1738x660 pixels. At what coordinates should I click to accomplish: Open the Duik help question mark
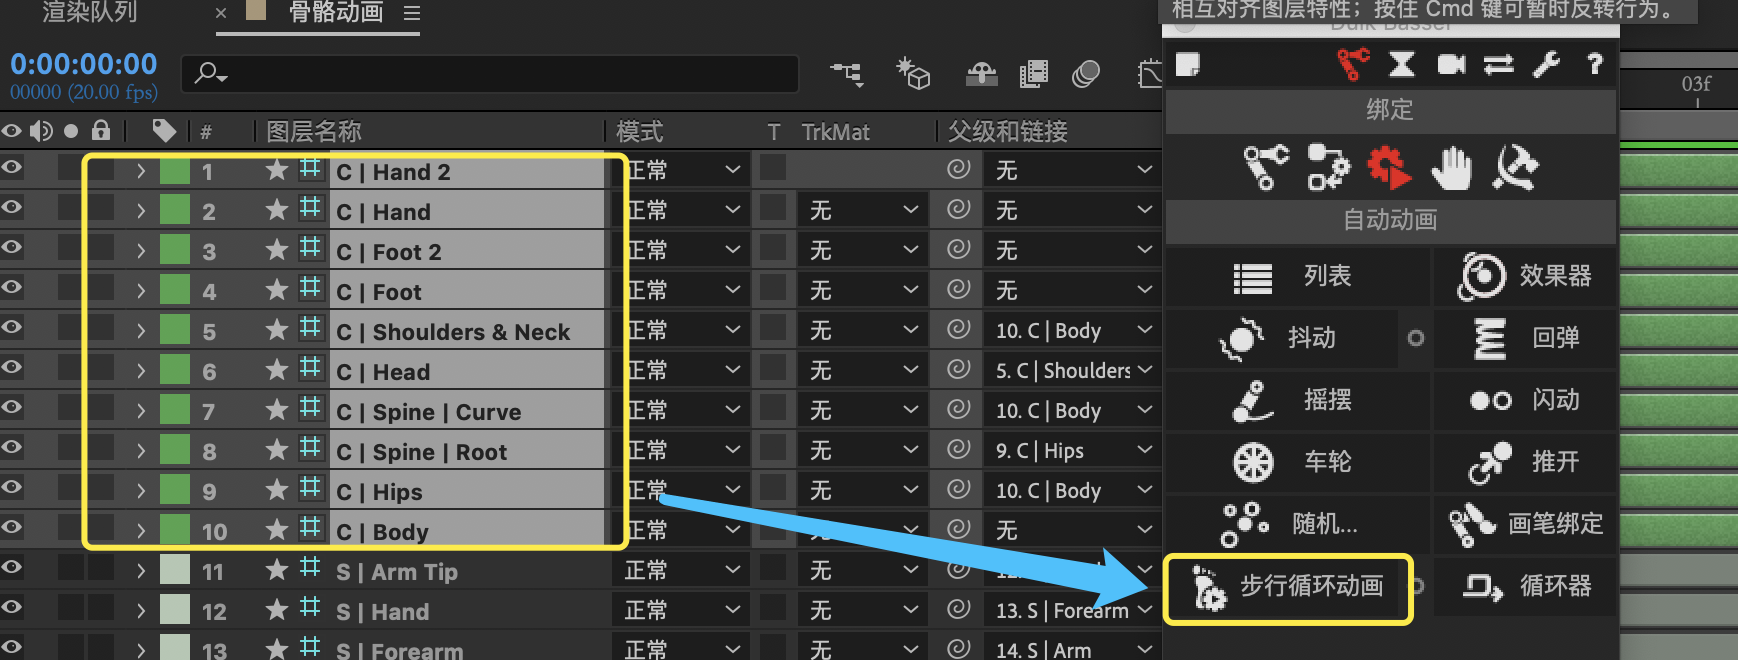point(1594,65)
